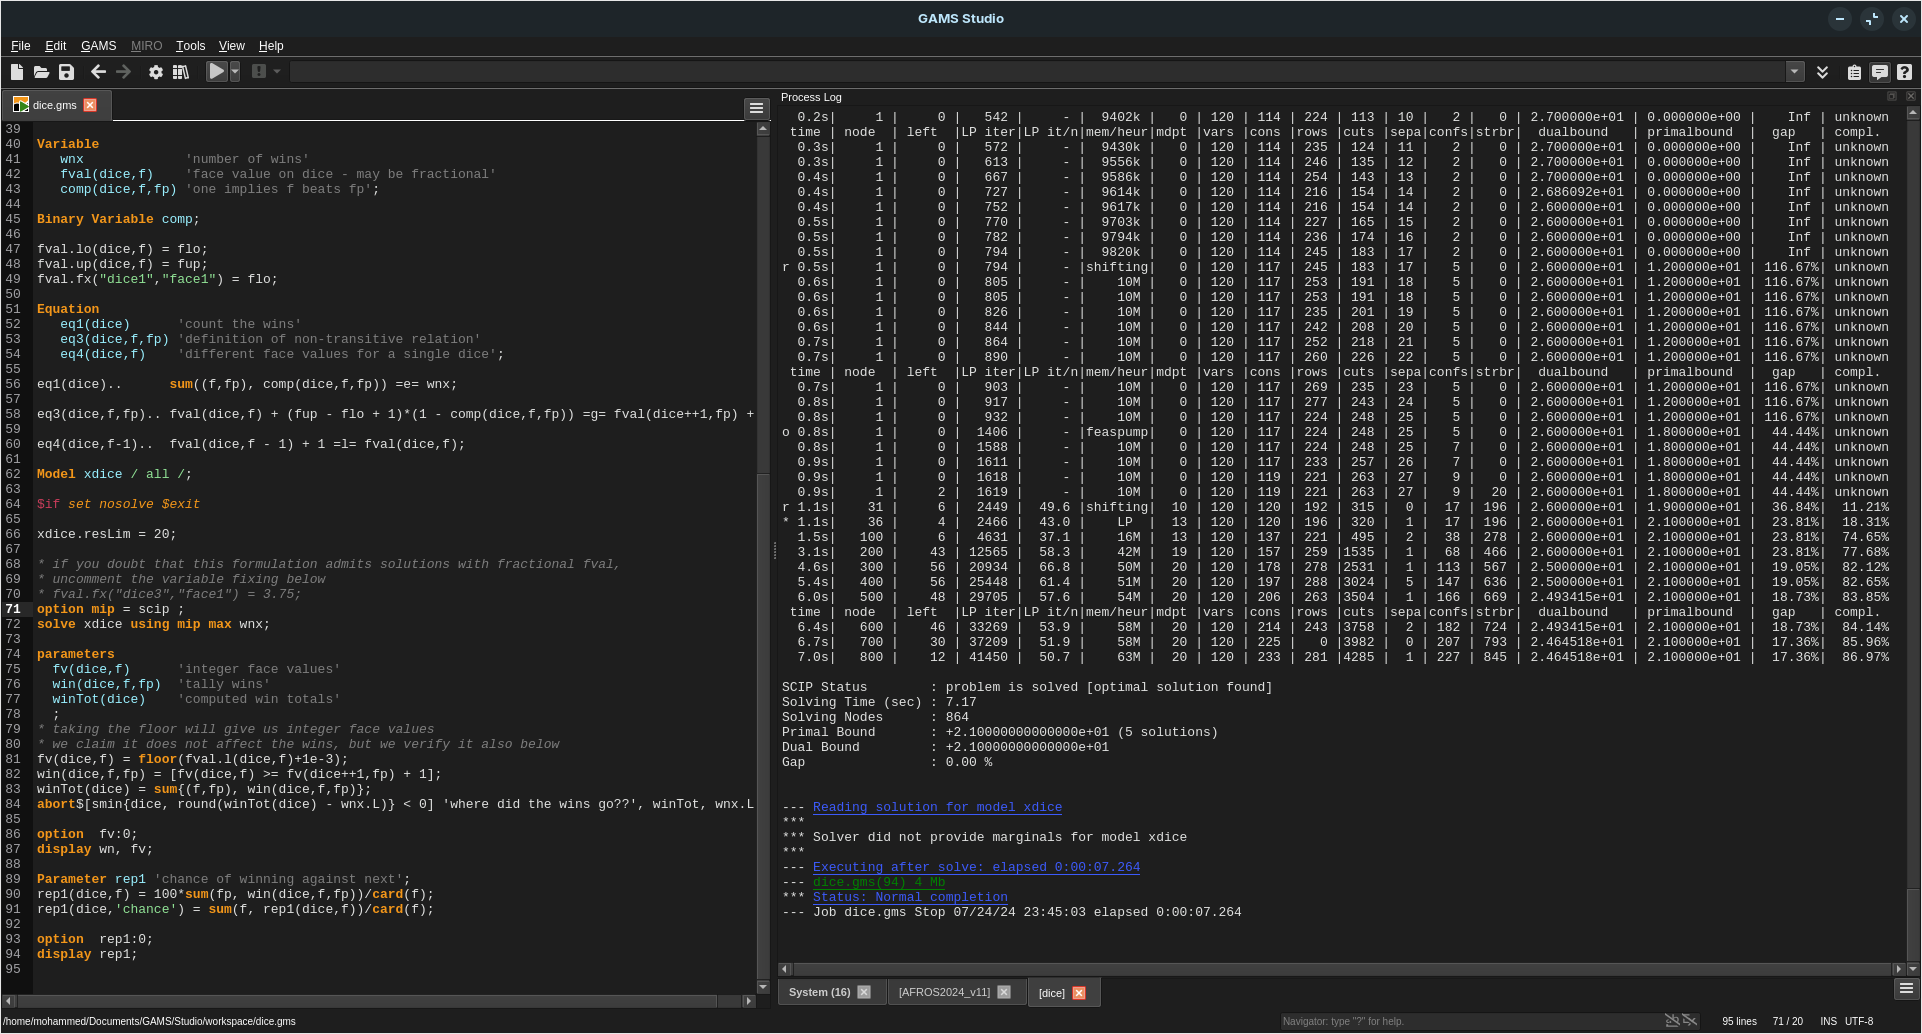Image resolution: width=1922 pixels, height=1034 pixels.
Task: Toggle the Process Log output panel
Action: [1879, 72]
